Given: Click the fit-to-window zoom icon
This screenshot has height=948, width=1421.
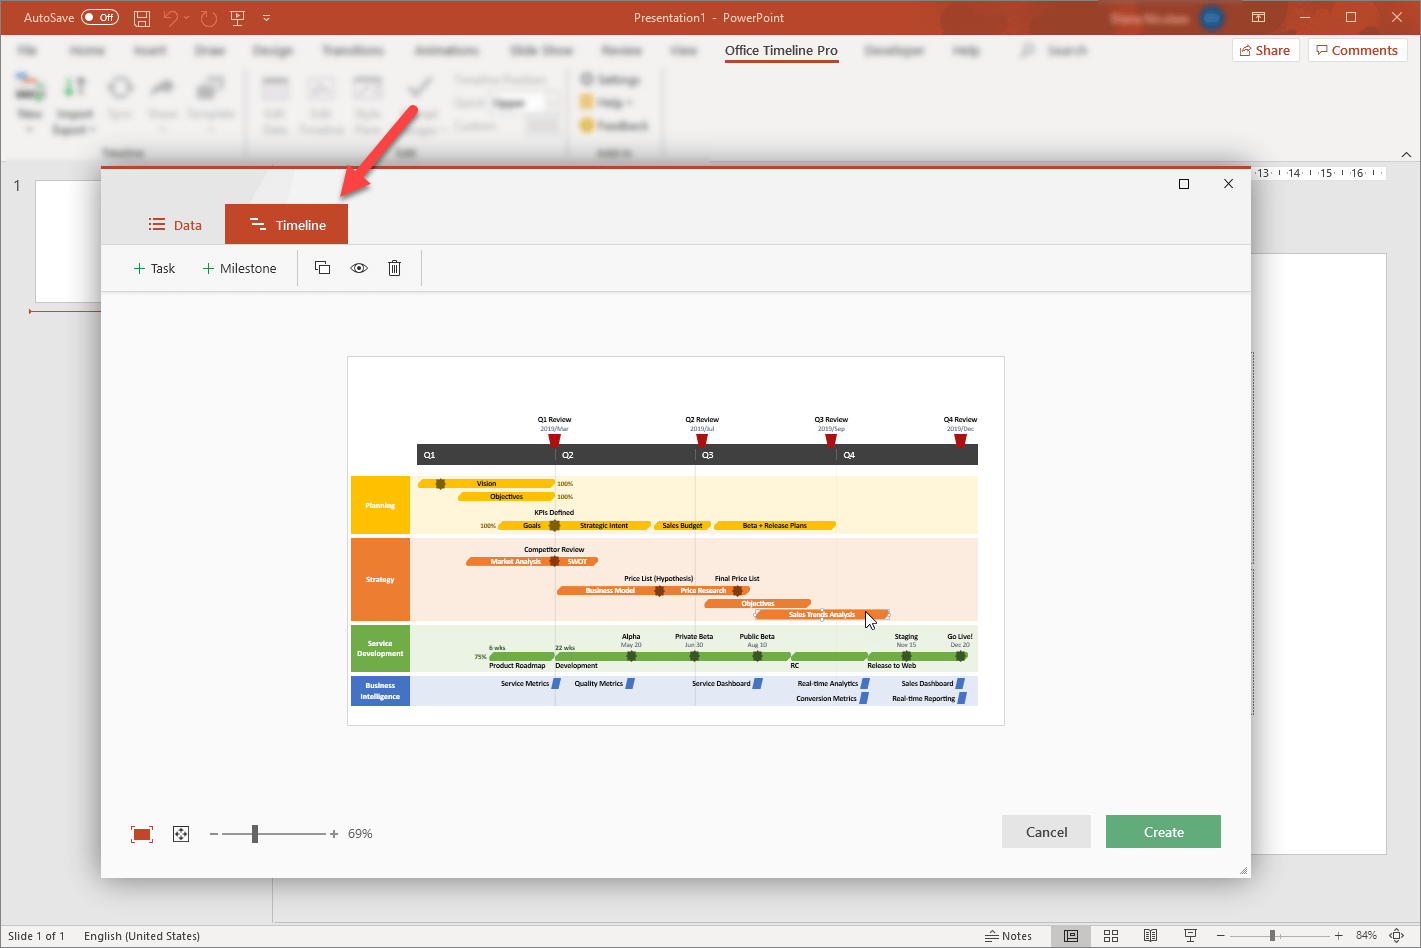Looking at the screenshot, I should point(142,834).
